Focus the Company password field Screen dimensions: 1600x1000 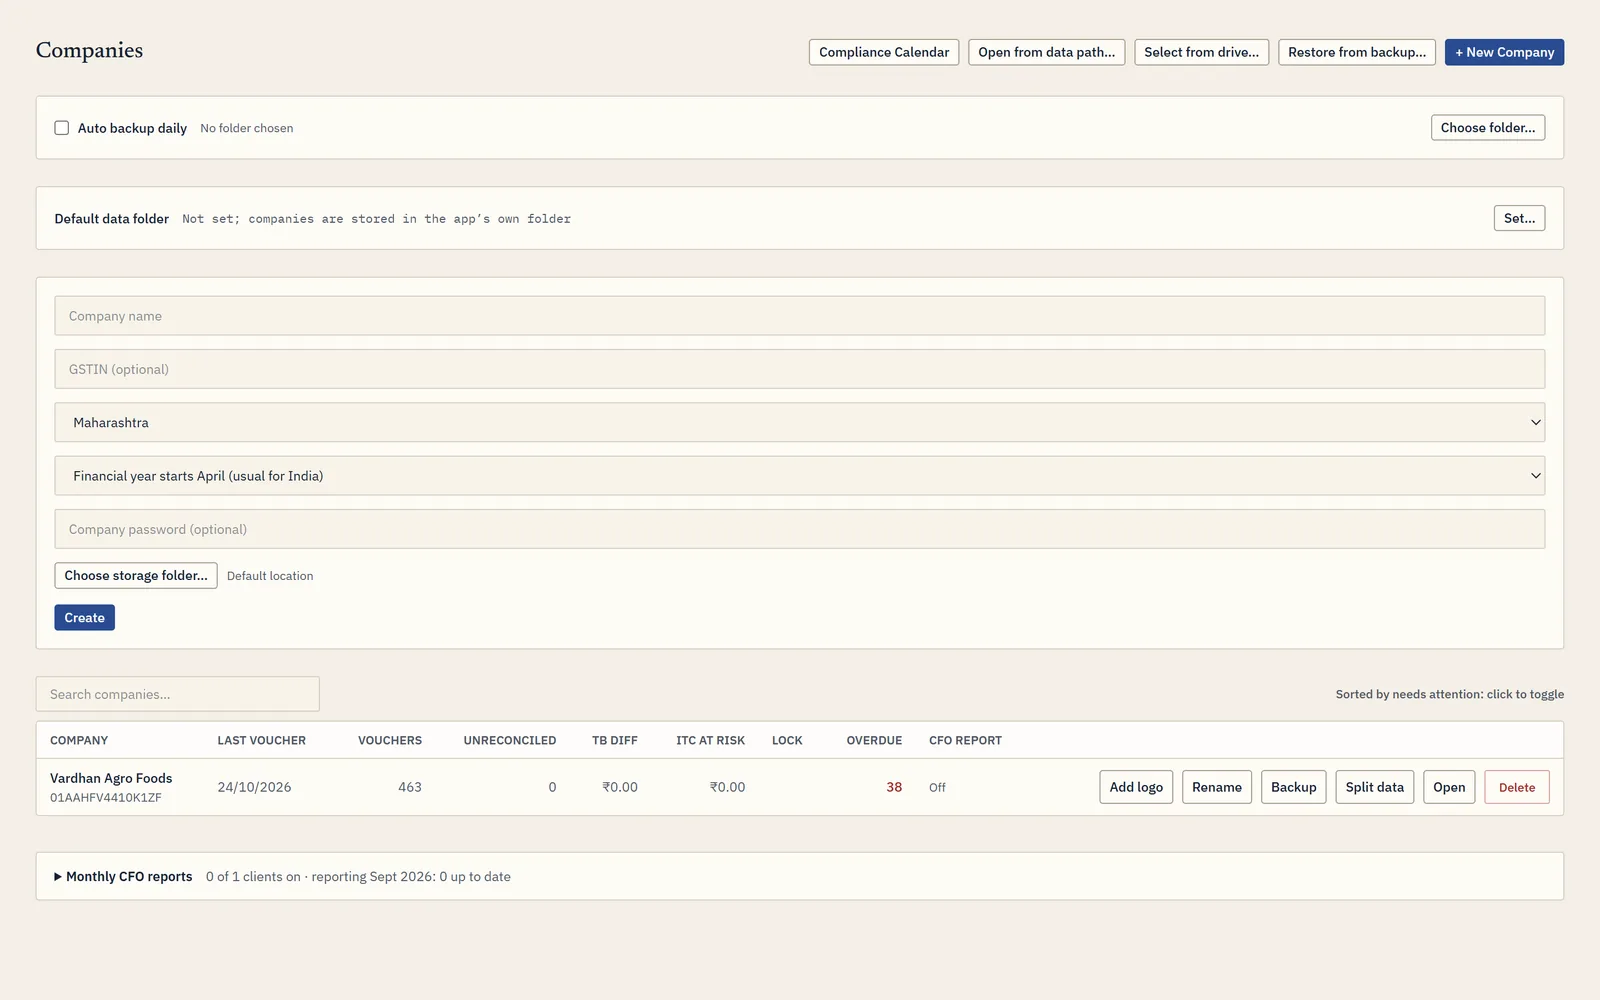[799, 529]
